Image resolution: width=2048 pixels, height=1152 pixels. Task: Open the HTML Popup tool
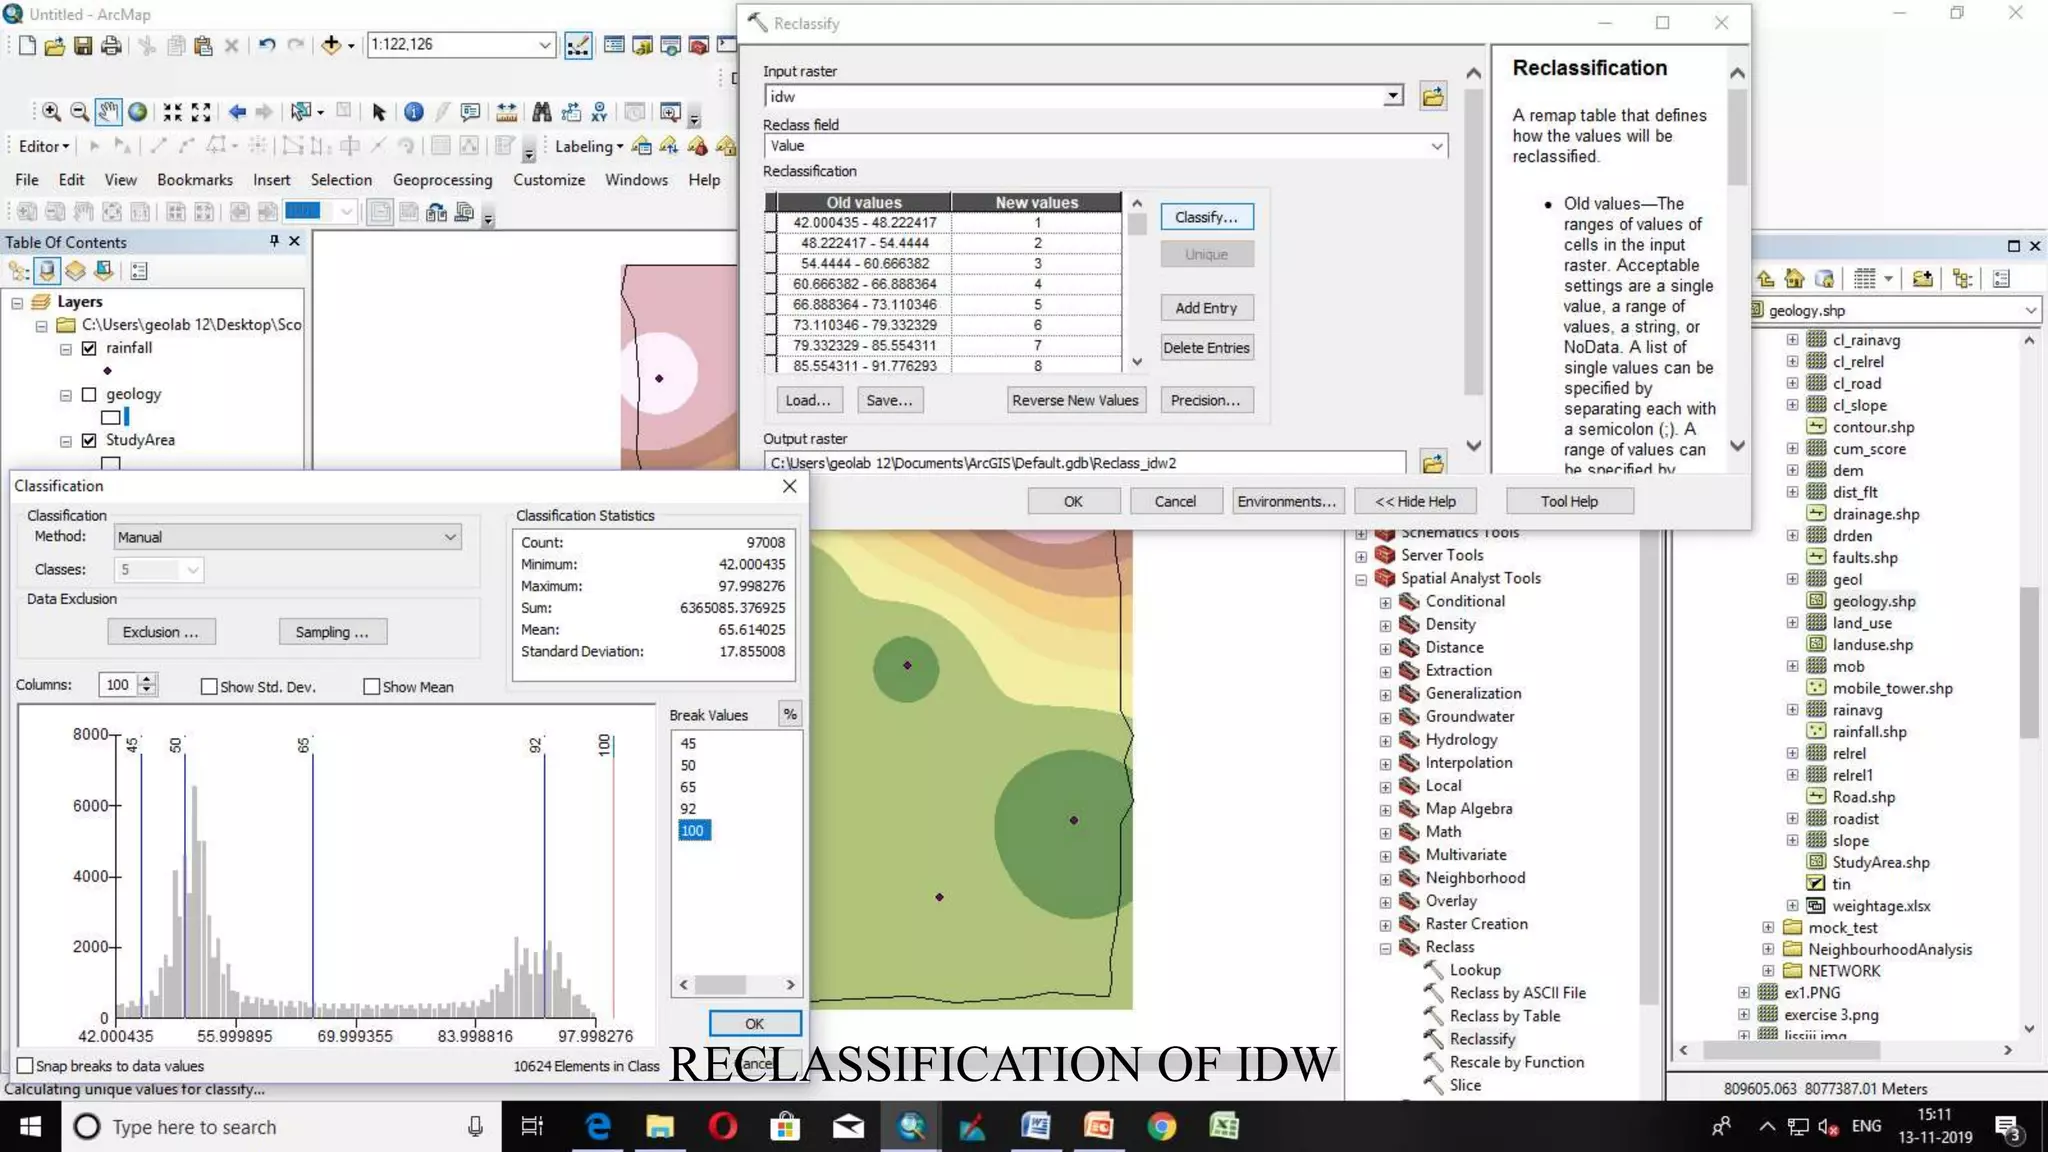(x=471, y=112)
